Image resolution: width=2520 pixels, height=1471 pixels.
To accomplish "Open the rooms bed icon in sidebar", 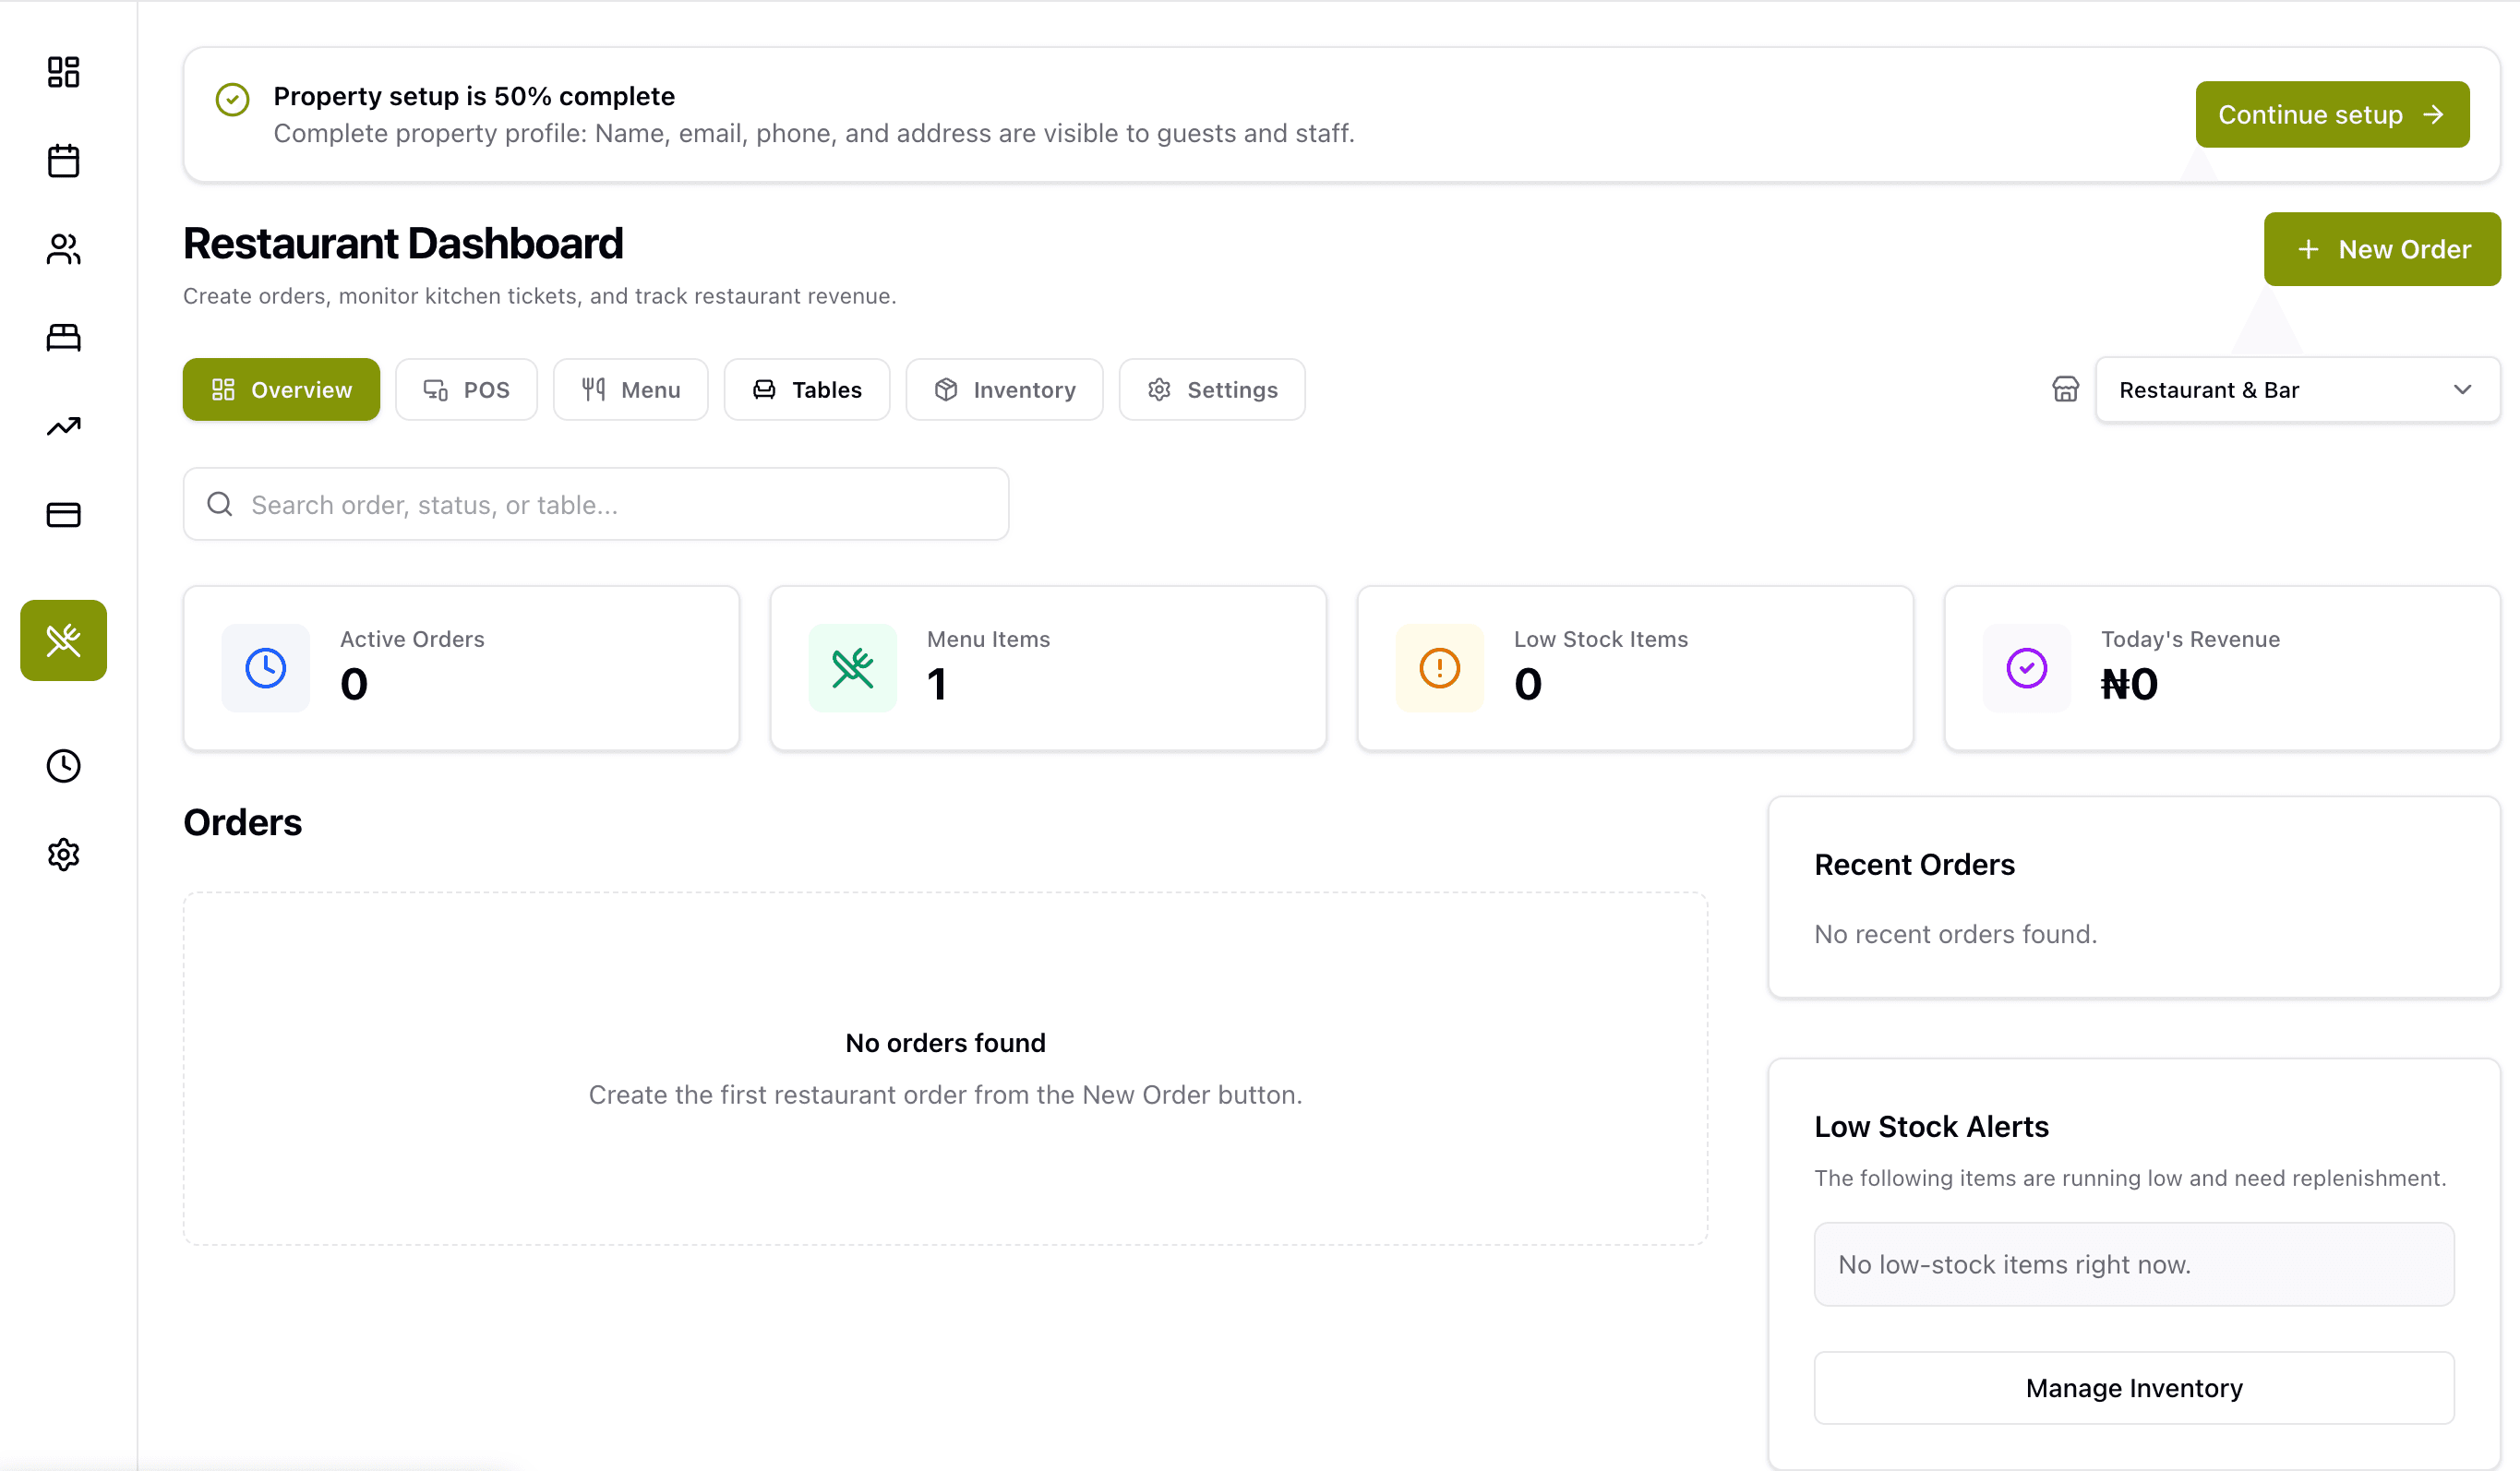I will (x=63, y=337).
